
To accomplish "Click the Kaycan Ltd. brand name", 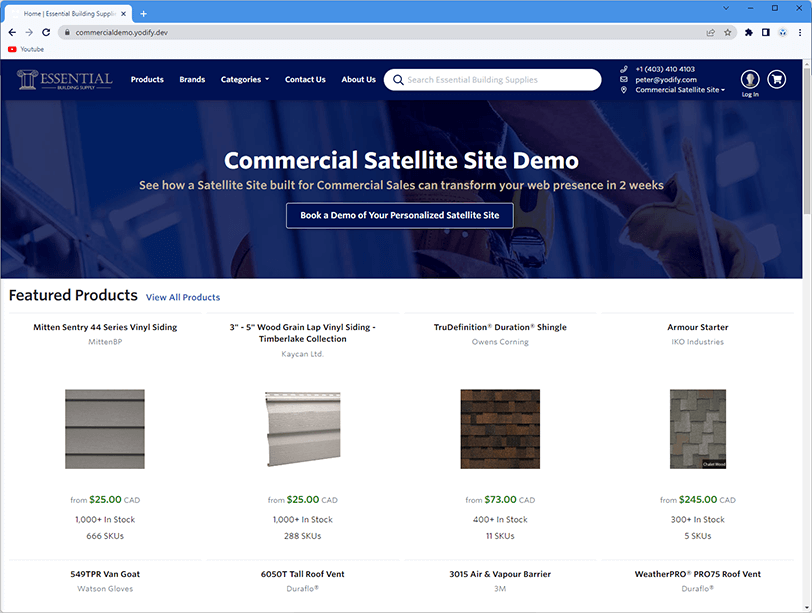I will pos(302,354).
